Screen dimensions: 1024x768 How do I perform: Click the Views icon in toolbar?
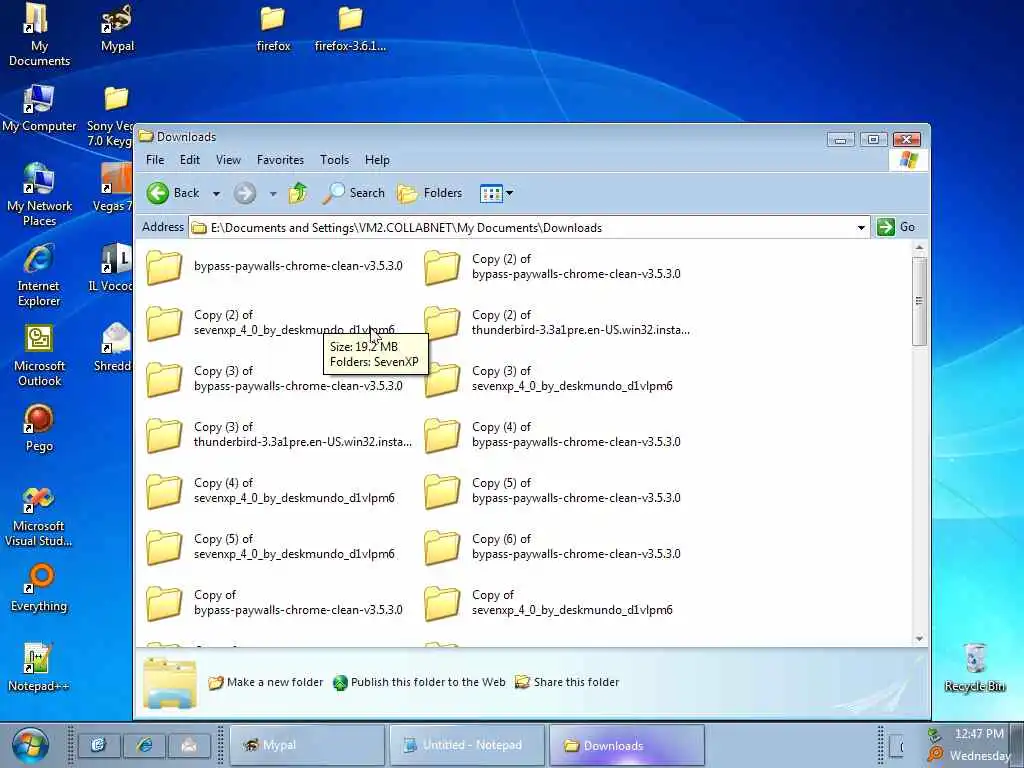tap(490, 193)
